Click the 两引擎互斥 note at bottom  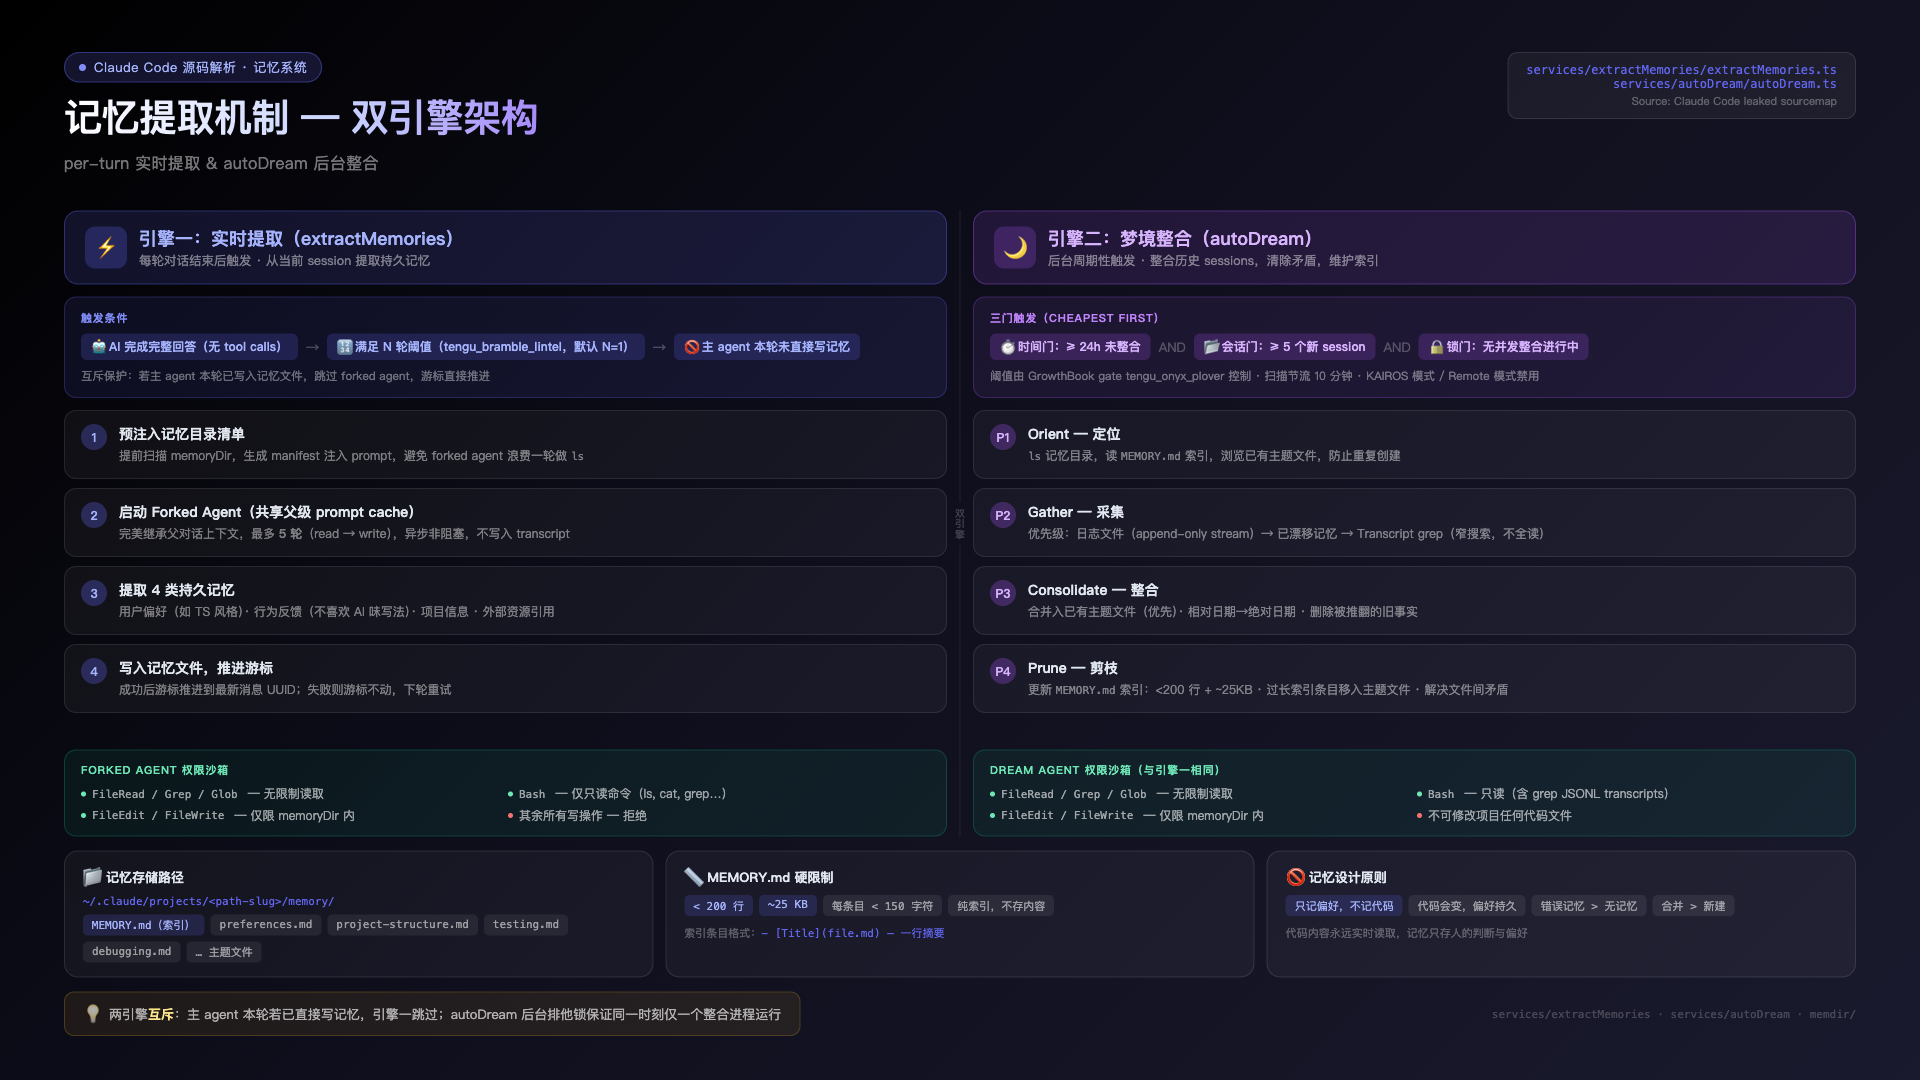click(x=432, y=1014)
